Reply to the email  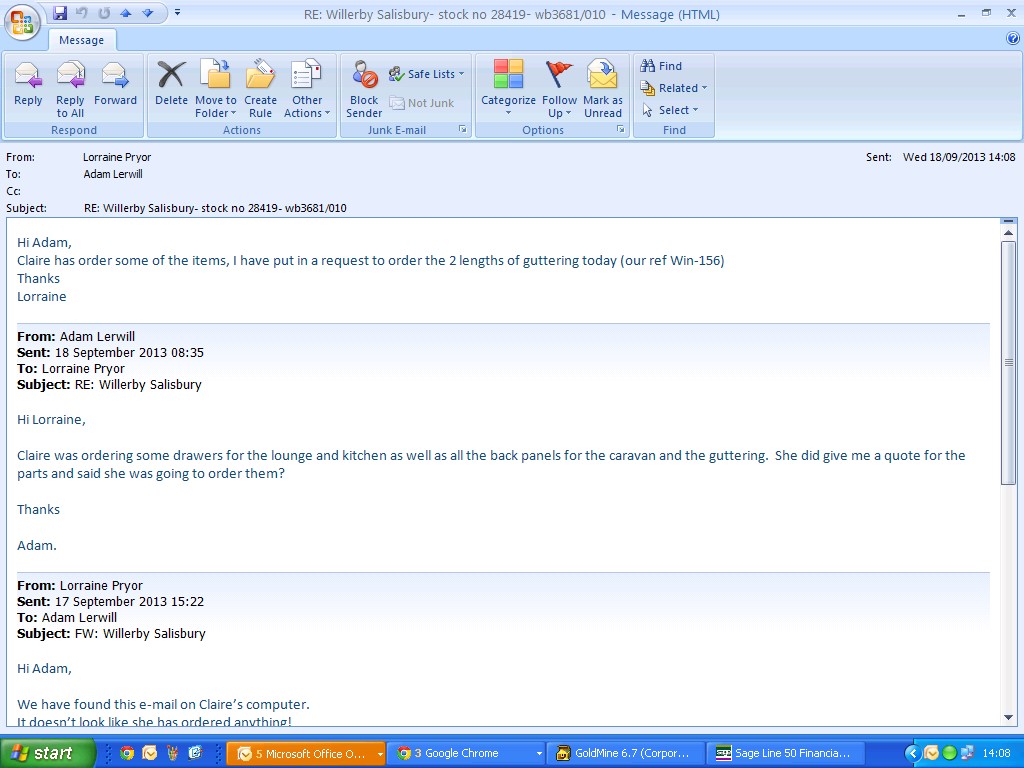coord(28,84)
